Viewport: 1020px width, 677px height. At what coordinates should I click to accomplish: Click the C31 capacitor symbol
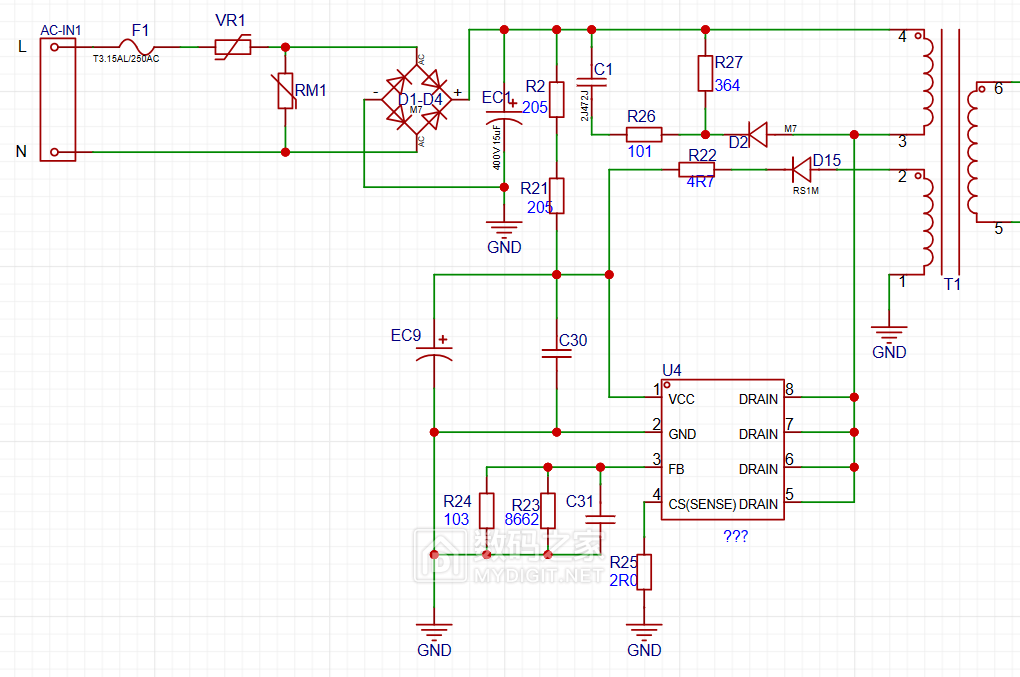pyautogui.click(x=601, y=518)
